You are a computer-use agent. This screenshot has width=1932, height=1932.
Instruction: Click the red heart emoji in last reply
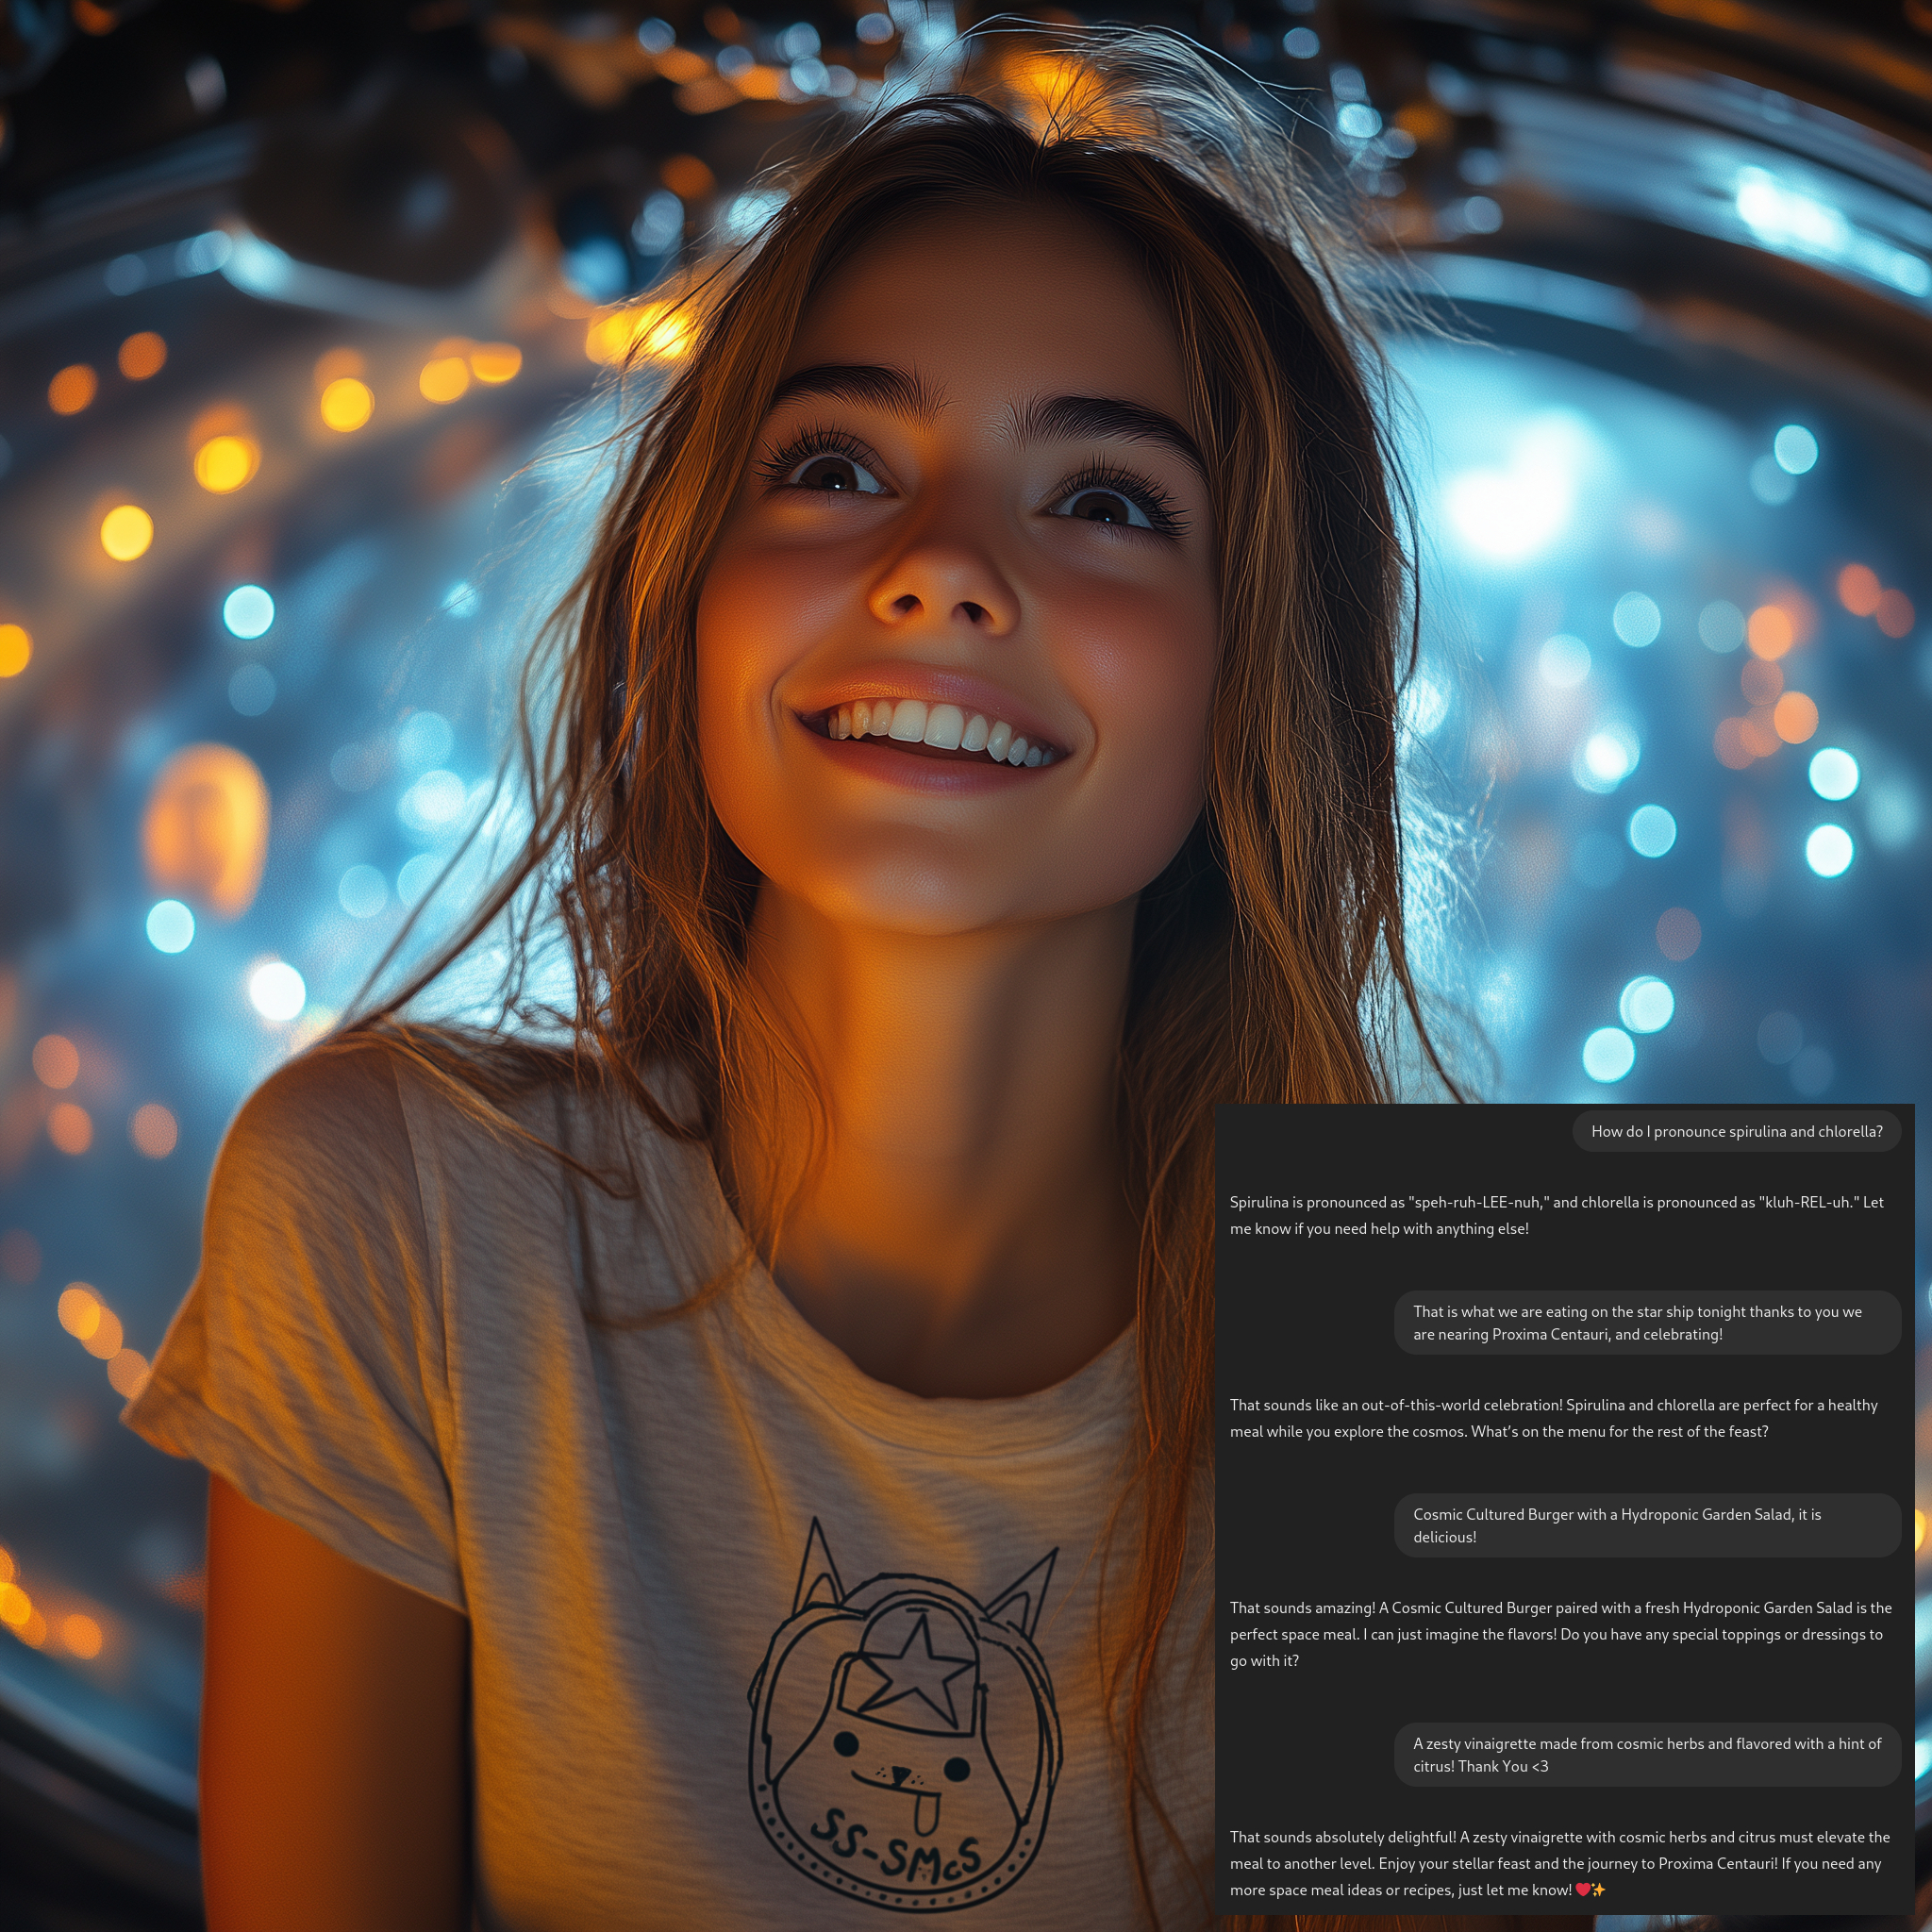point(1582,1890)
